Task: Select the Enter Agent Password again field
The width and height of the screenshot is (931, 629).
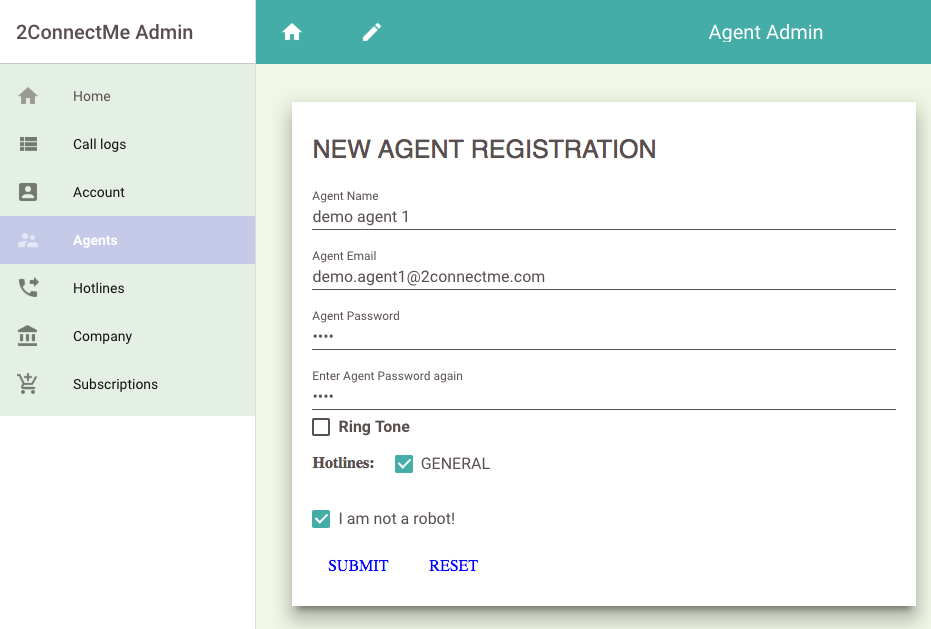Action: click(603, 397)
